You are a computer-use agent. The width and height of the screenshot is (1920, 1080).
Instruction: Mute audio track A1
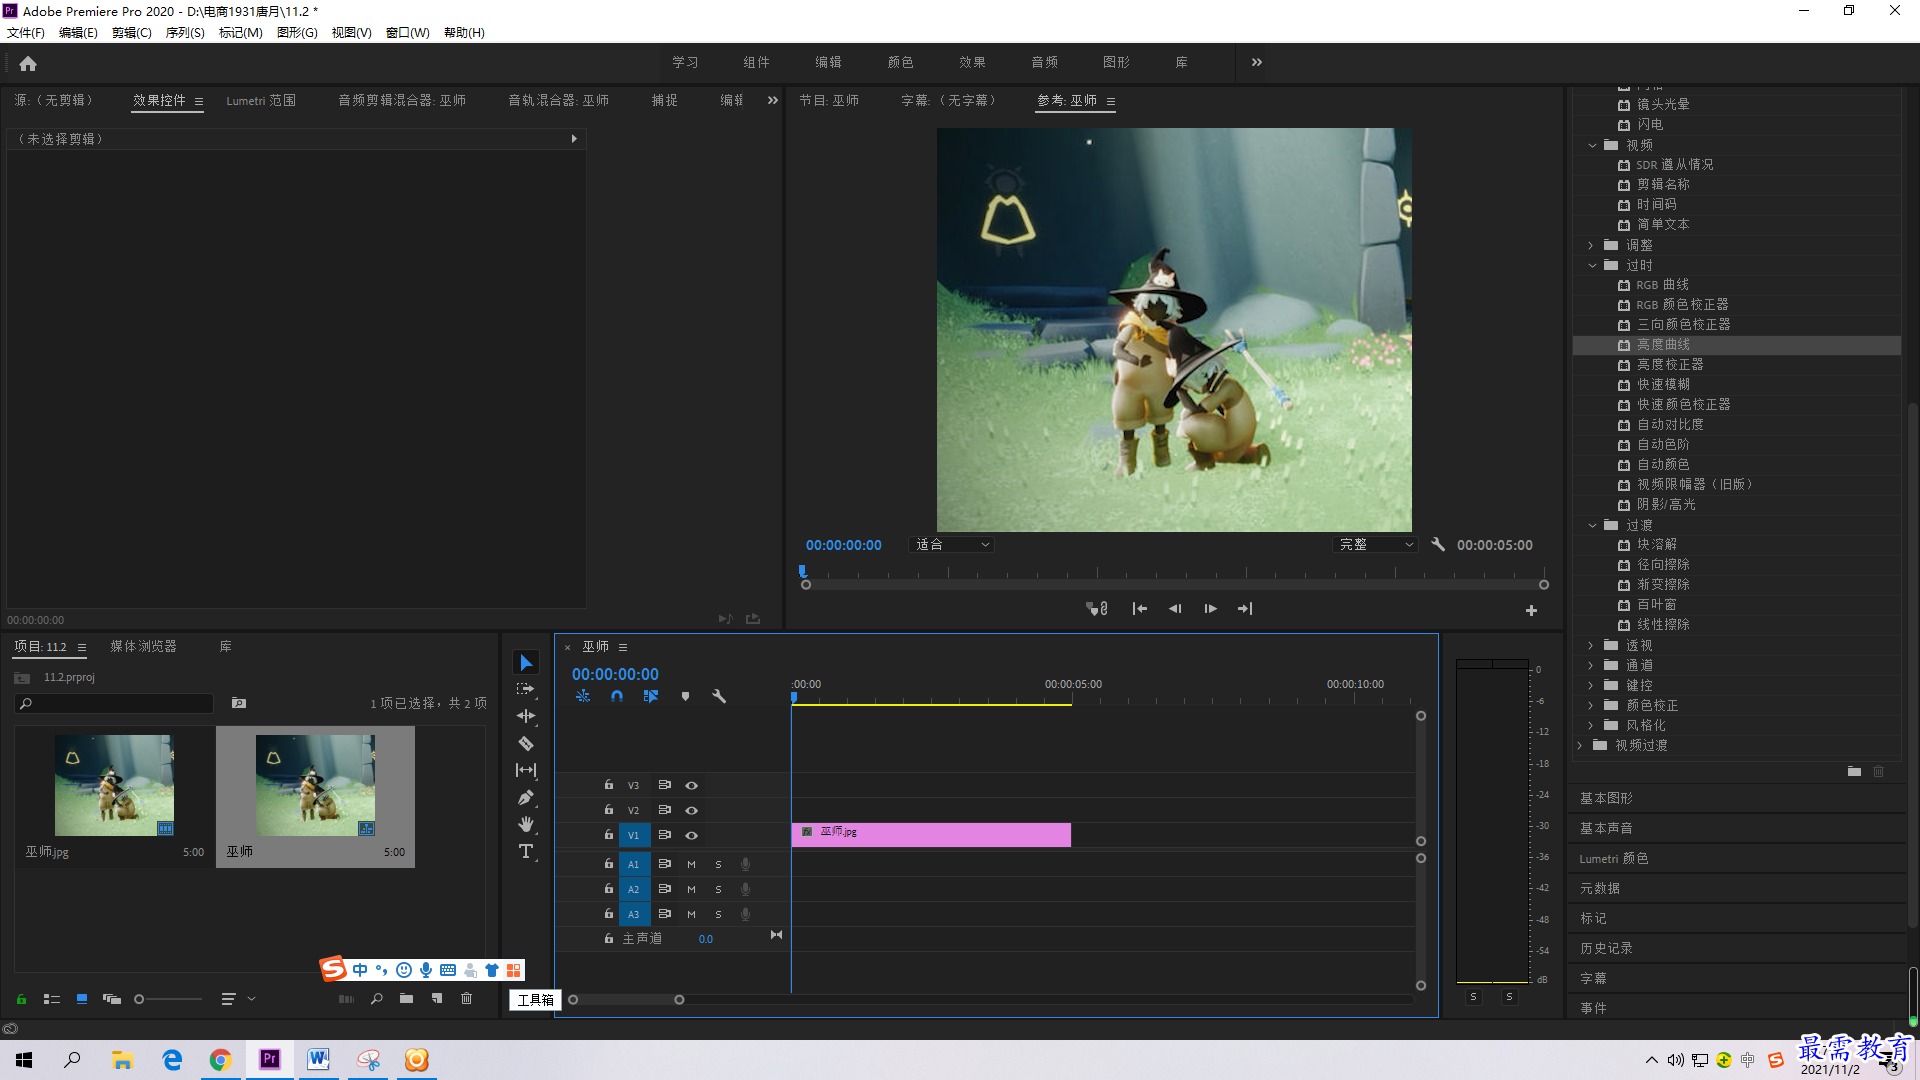[691, 864]
